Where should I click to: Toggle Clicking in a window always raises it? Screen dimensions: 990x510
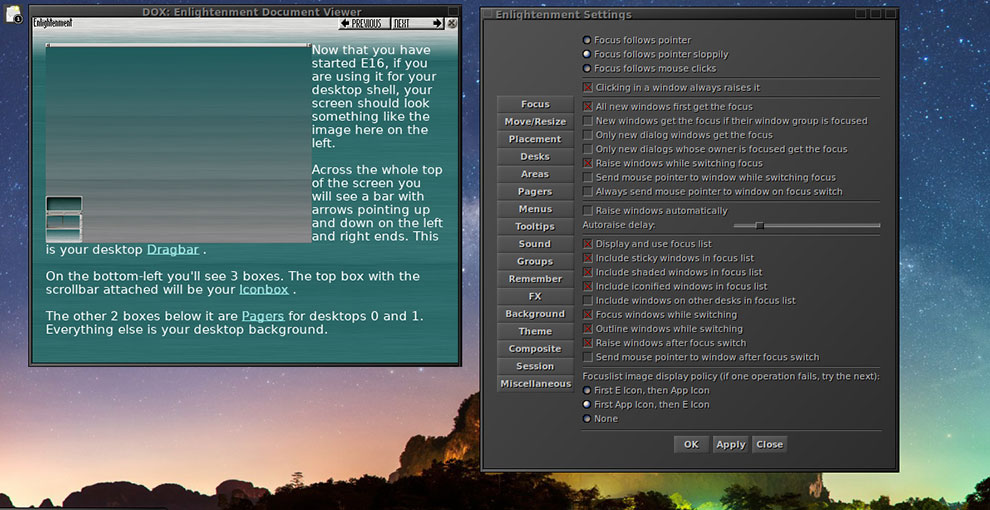pos(671,88)
